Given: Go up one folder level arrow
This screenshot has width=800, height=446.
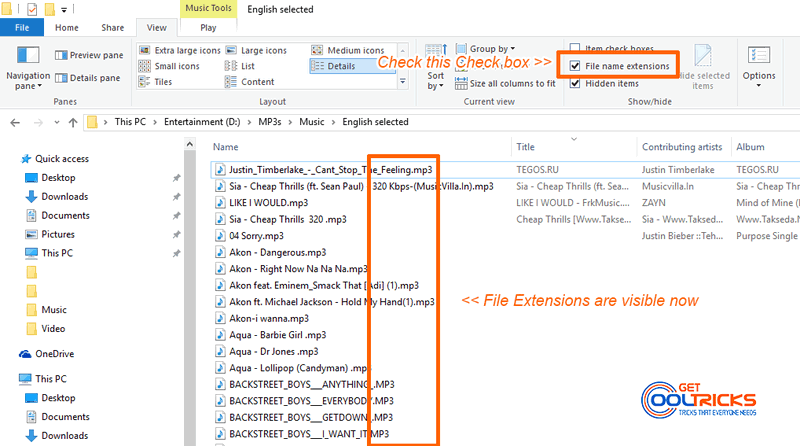Looking at the screenshot, I should (x=73, y=122).
